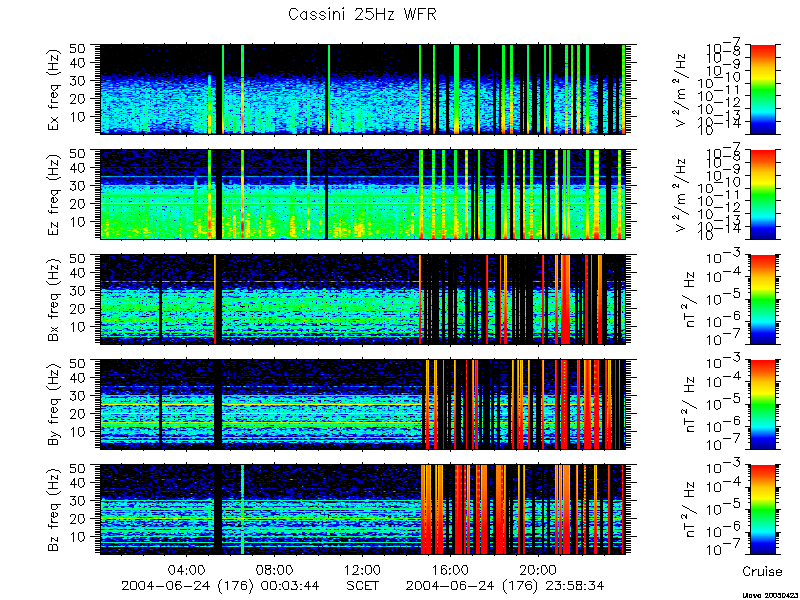This screenshot has width=800, height=600.
Task: Click the Bx color bar 'nT²/Hz' unit label
Action: coord(689,299)
